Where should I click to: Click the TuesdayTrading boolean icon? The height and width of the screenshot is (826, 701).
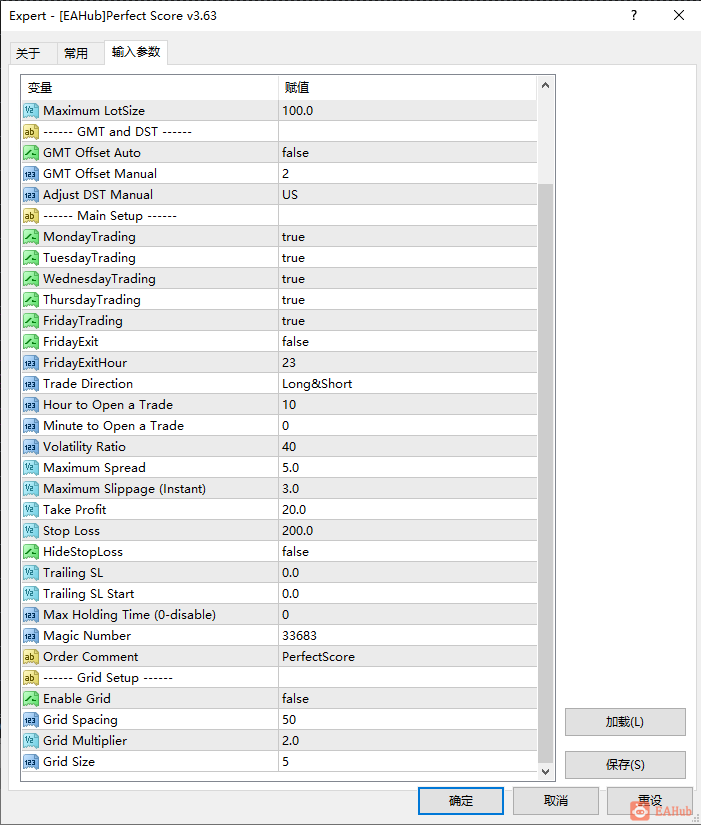[x=31, y=258]
